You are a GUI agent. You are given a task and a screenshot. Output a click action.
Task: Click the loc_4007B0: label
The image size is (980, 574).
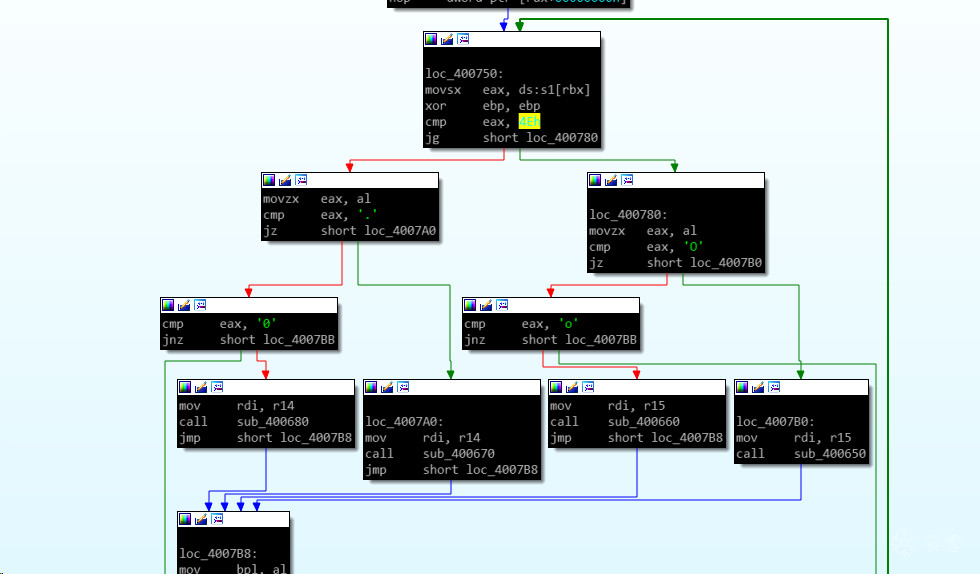click(x=775, y=421)
